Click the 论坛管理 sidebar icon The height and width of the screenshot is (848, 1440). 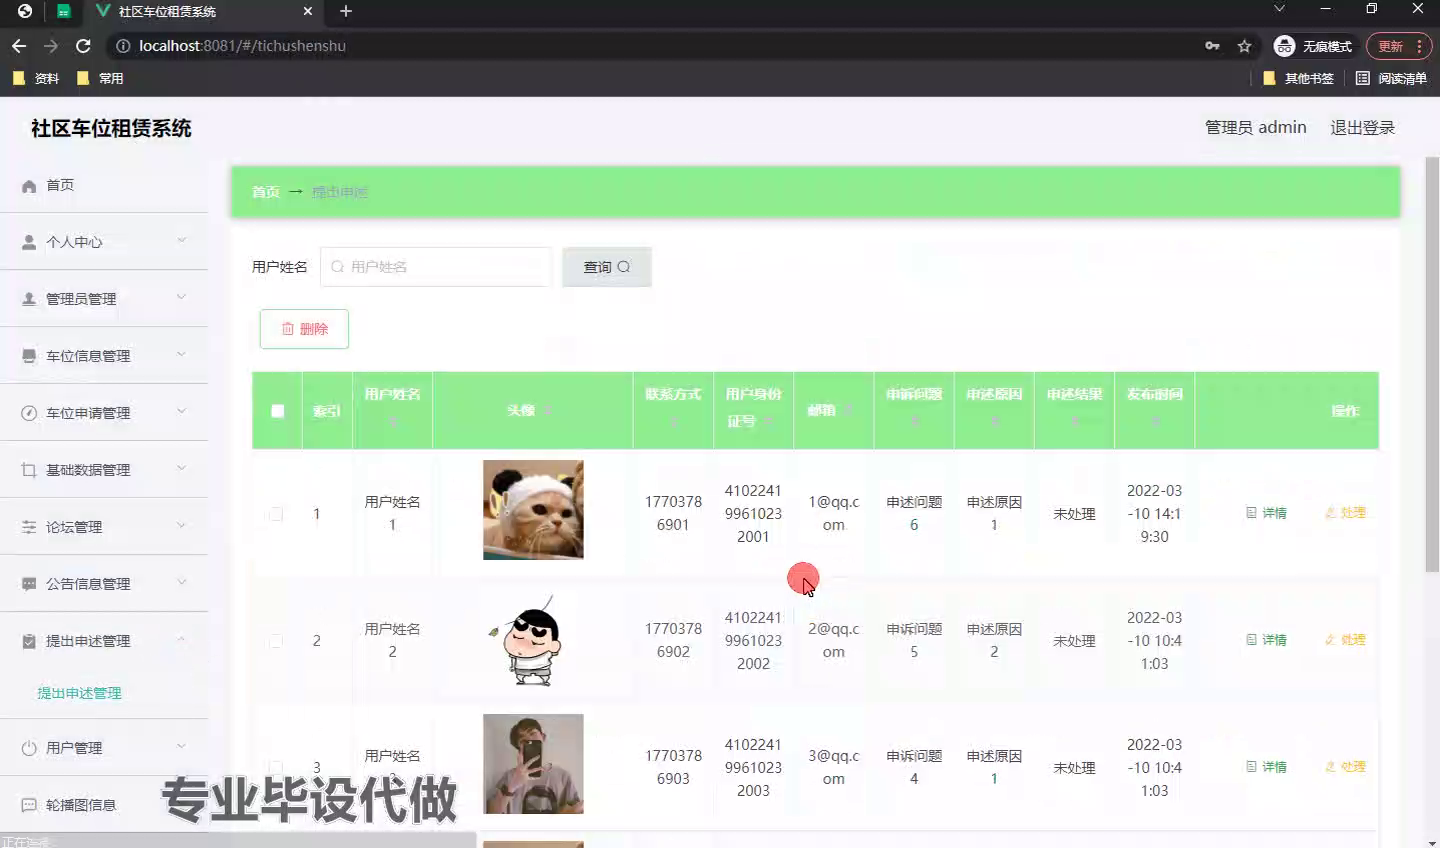tap(29, 528)
